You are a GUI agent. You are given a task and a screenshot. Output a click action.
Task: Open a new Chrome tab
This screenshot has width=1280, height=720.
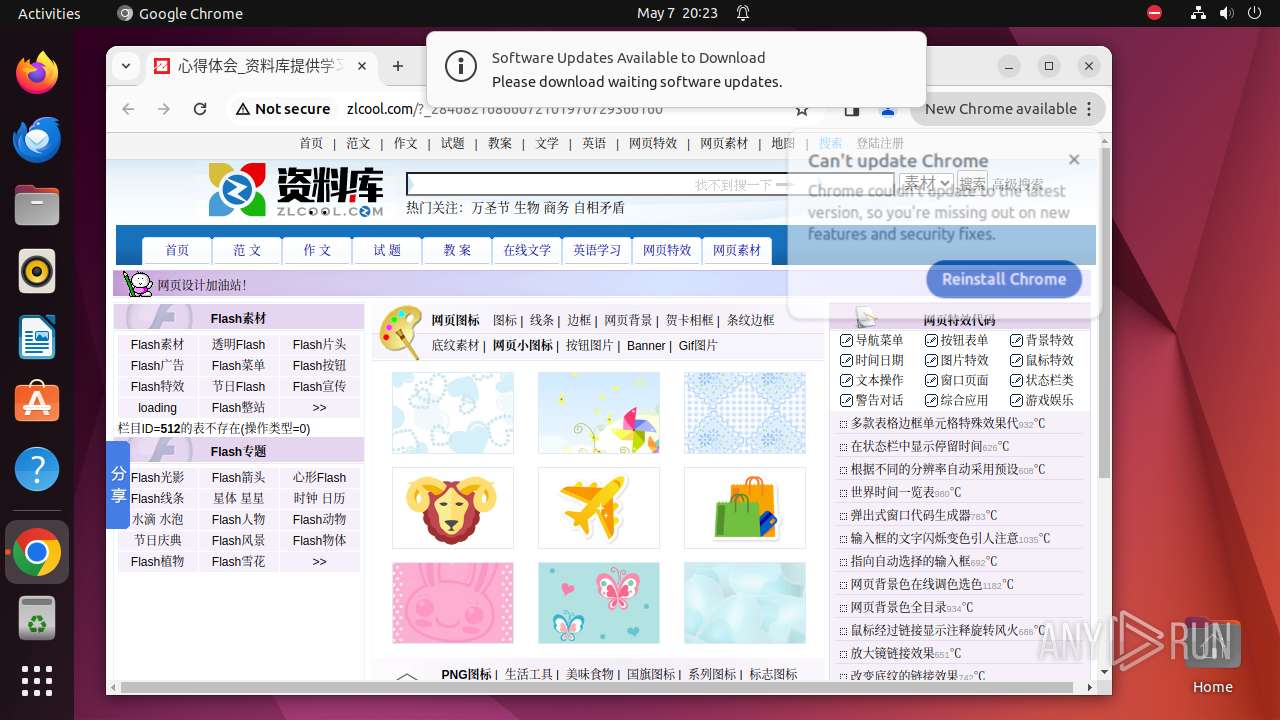[398, 66]
